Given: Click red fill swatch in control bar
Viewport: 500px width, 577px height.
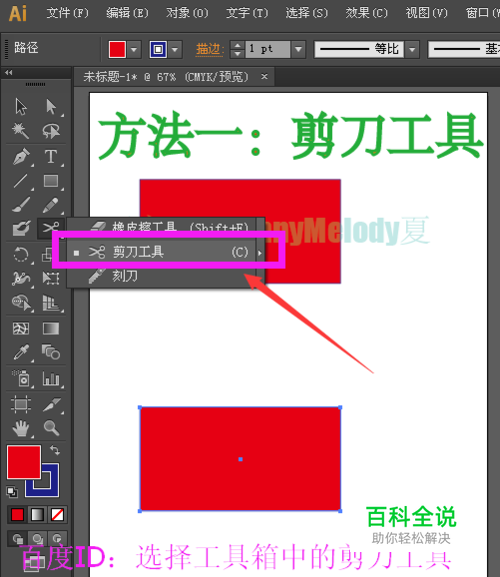Looking at the screenshot, I should click(117, 49).
